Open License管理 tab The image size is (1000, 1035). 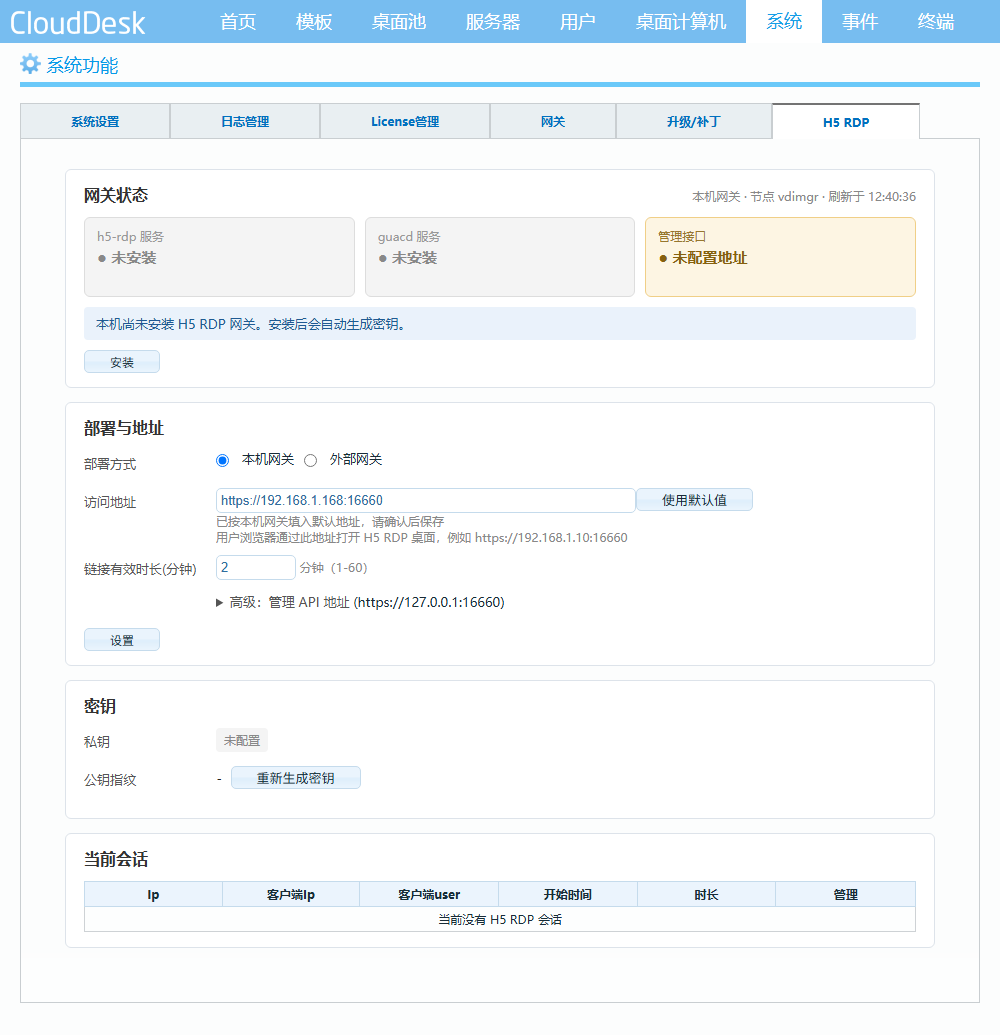click(x=405, y=121)
